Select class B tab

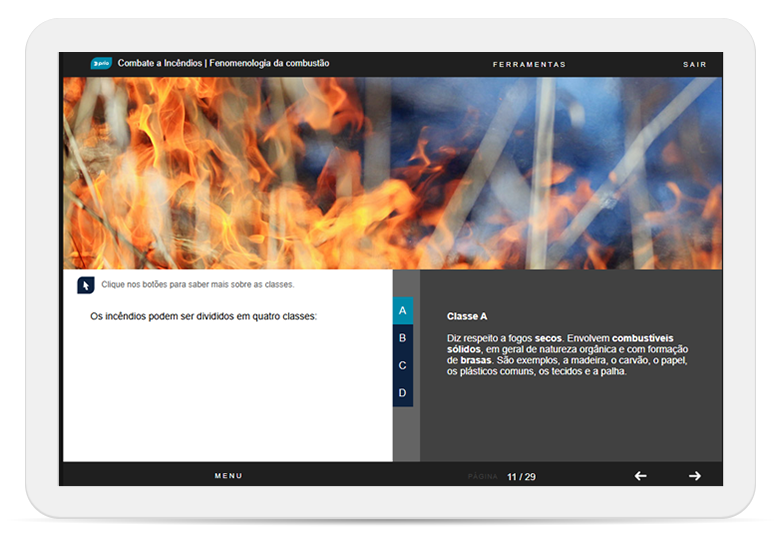coord(403,338)
